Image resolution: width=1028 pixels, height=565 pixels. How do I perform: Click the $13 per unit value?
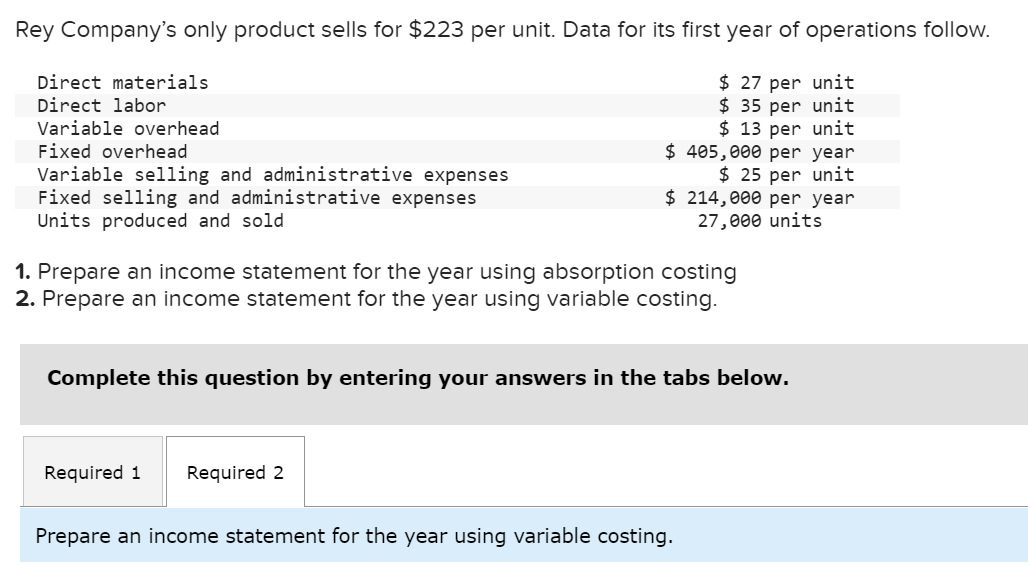click(786, 128)
